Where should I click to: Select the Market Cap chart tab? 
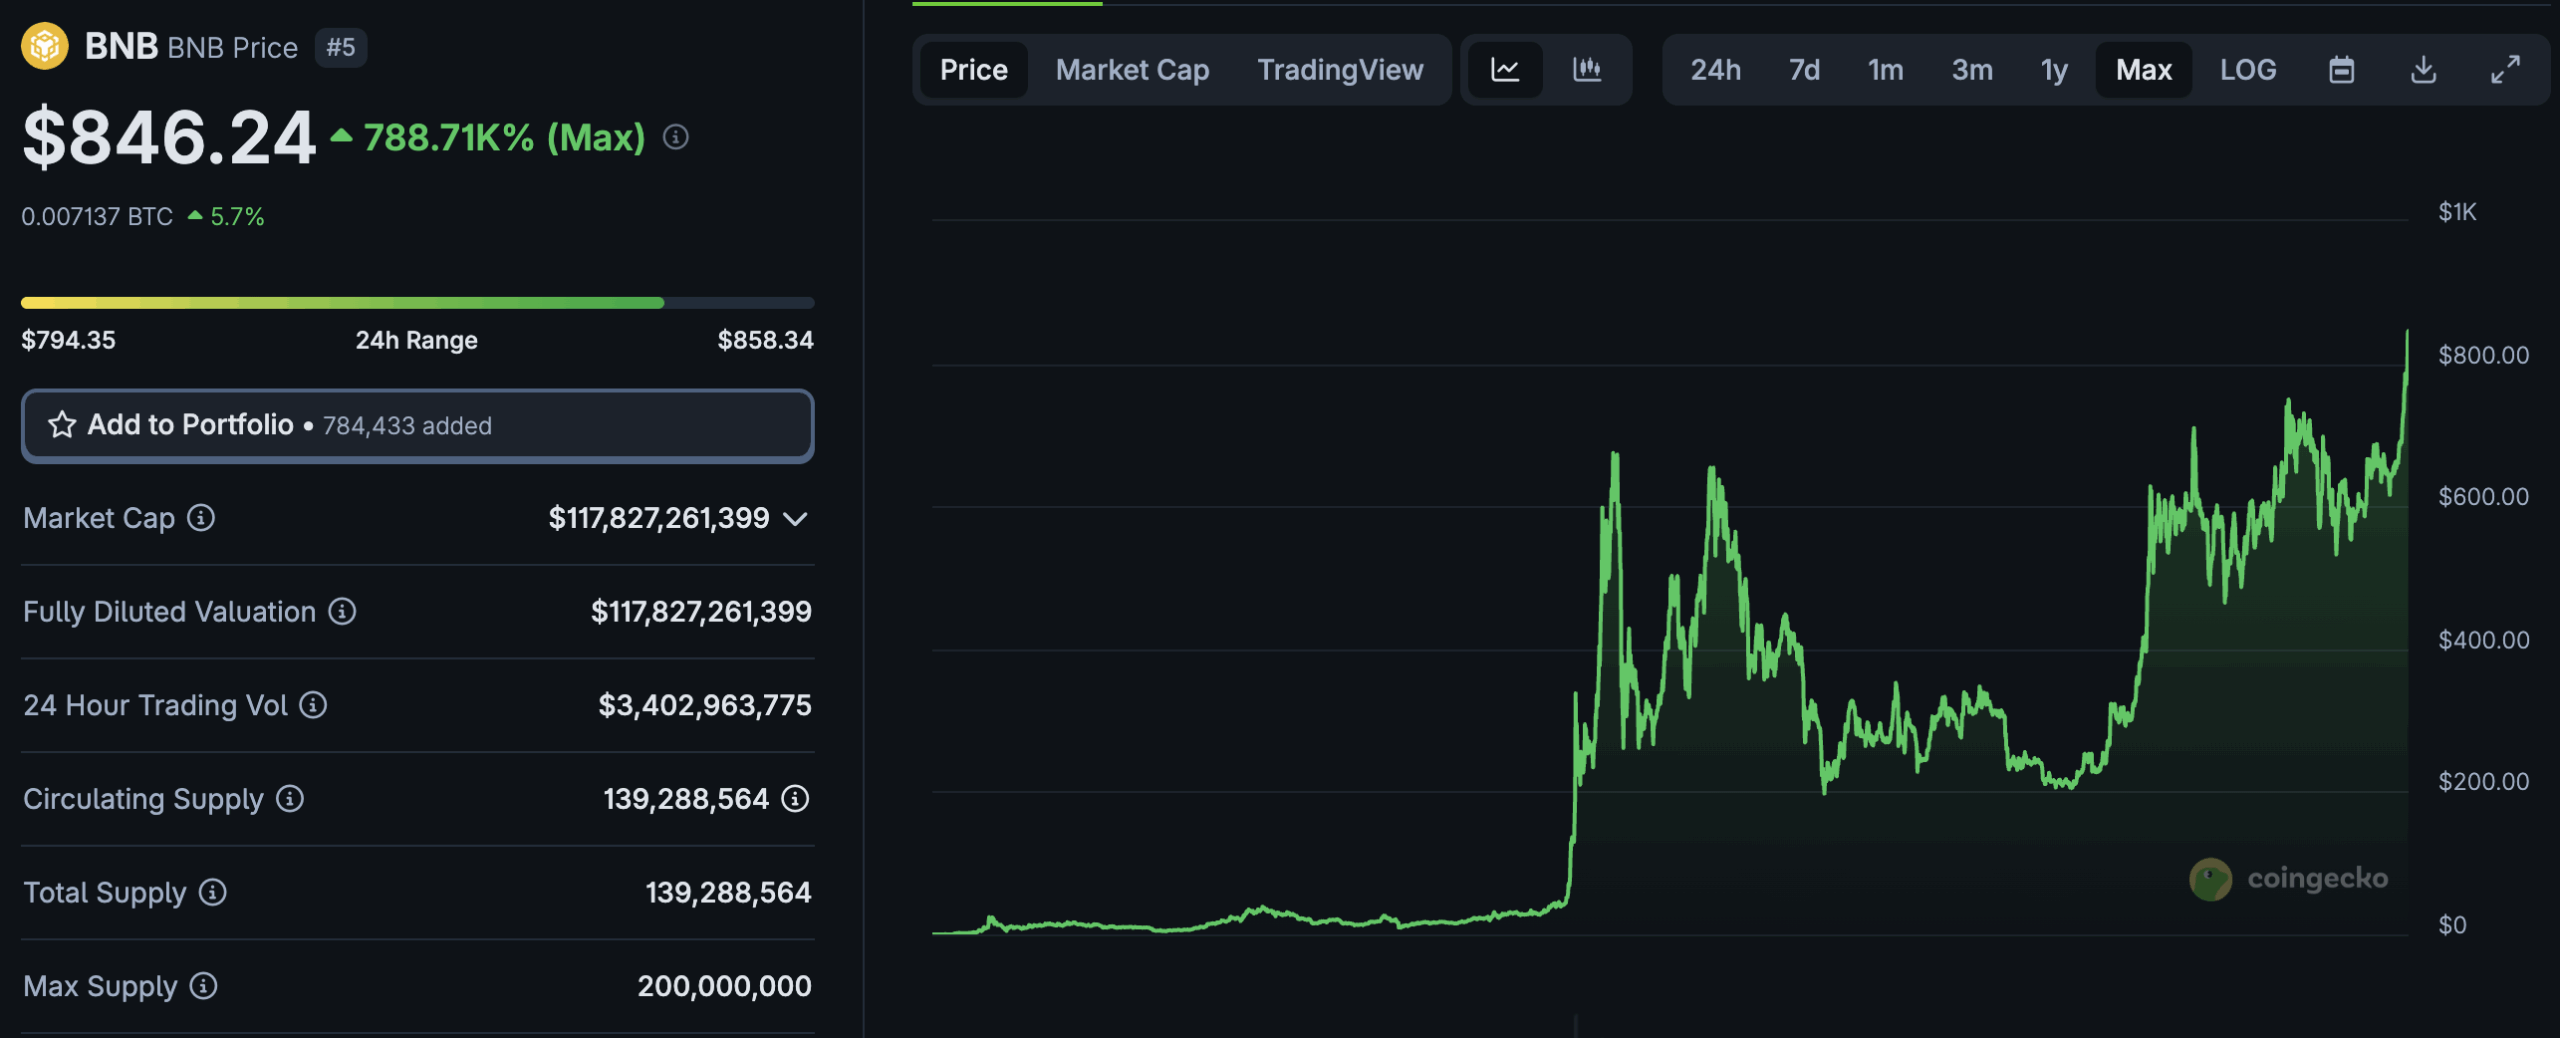tap(1132, 70)
